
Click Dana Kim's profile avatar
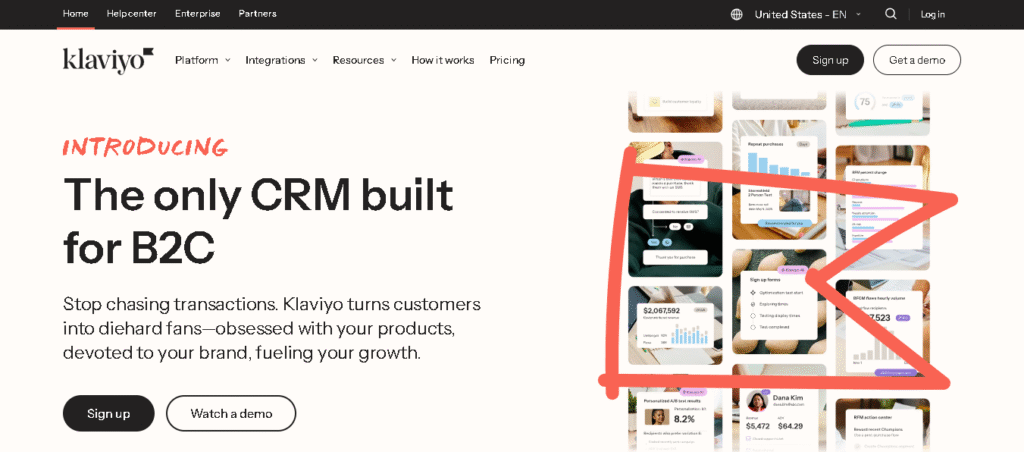click(757, 401)
